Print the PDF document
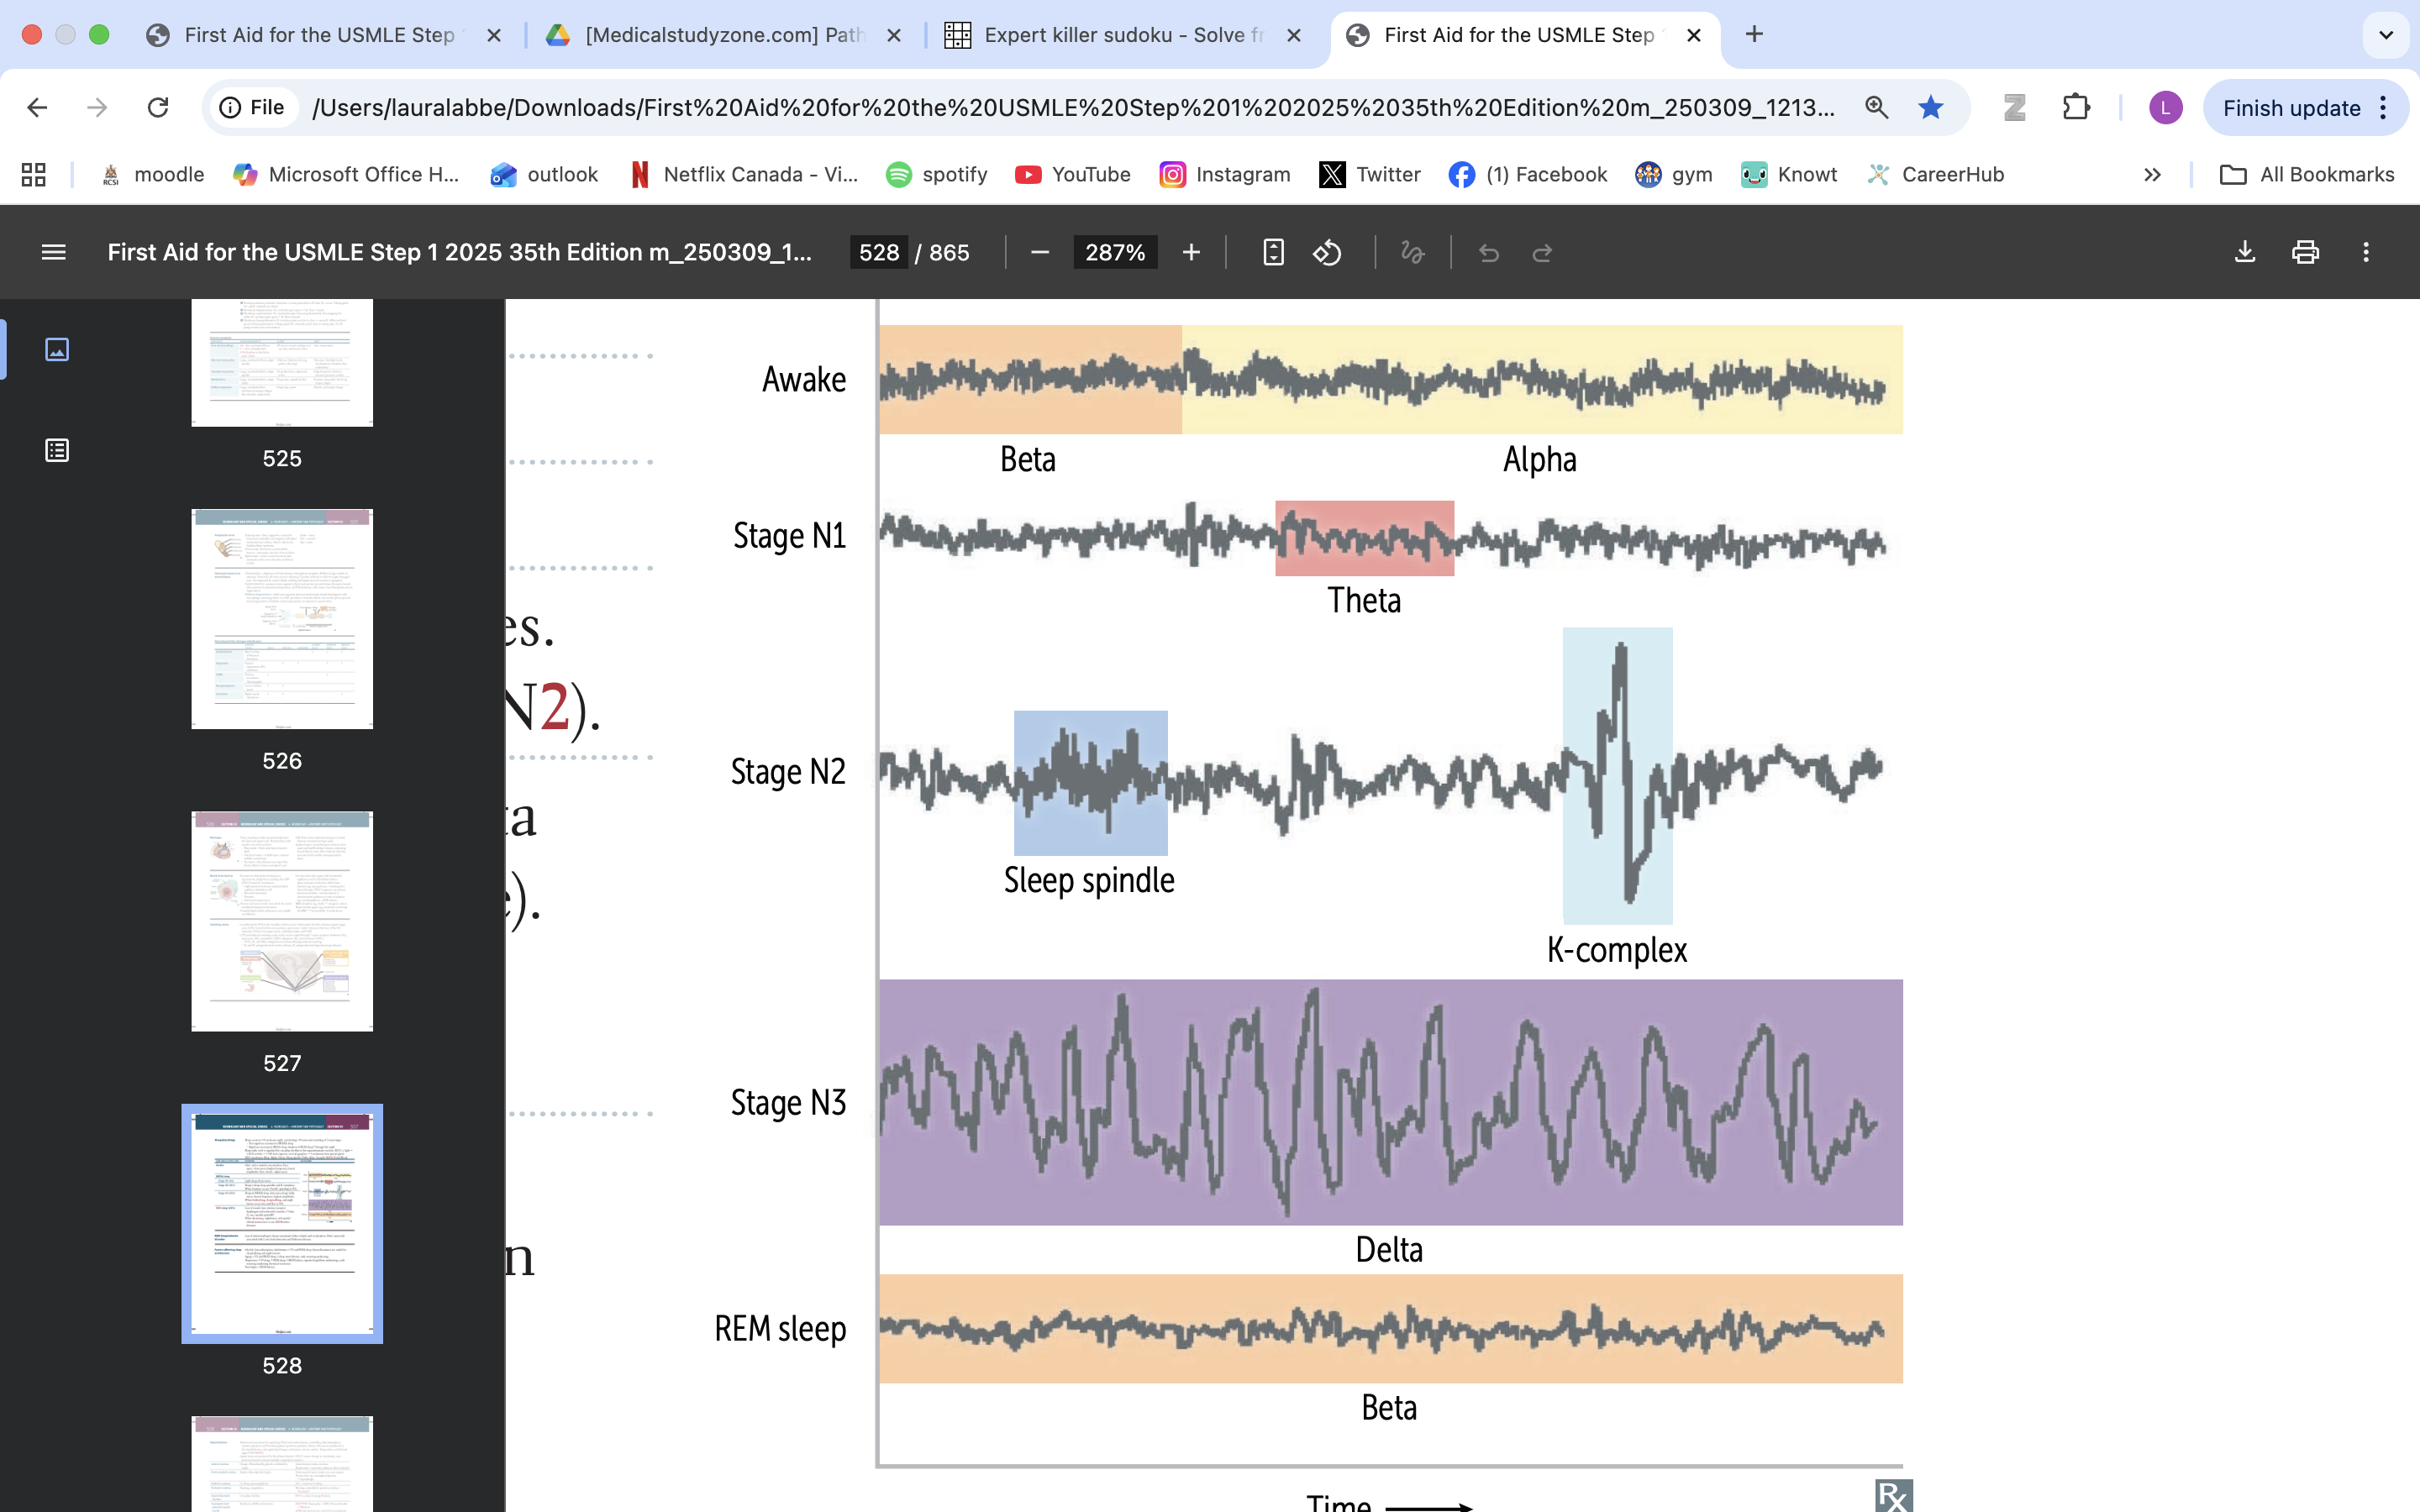The height and width of the screenshot is (1512, 2420). click(2305, 253)
